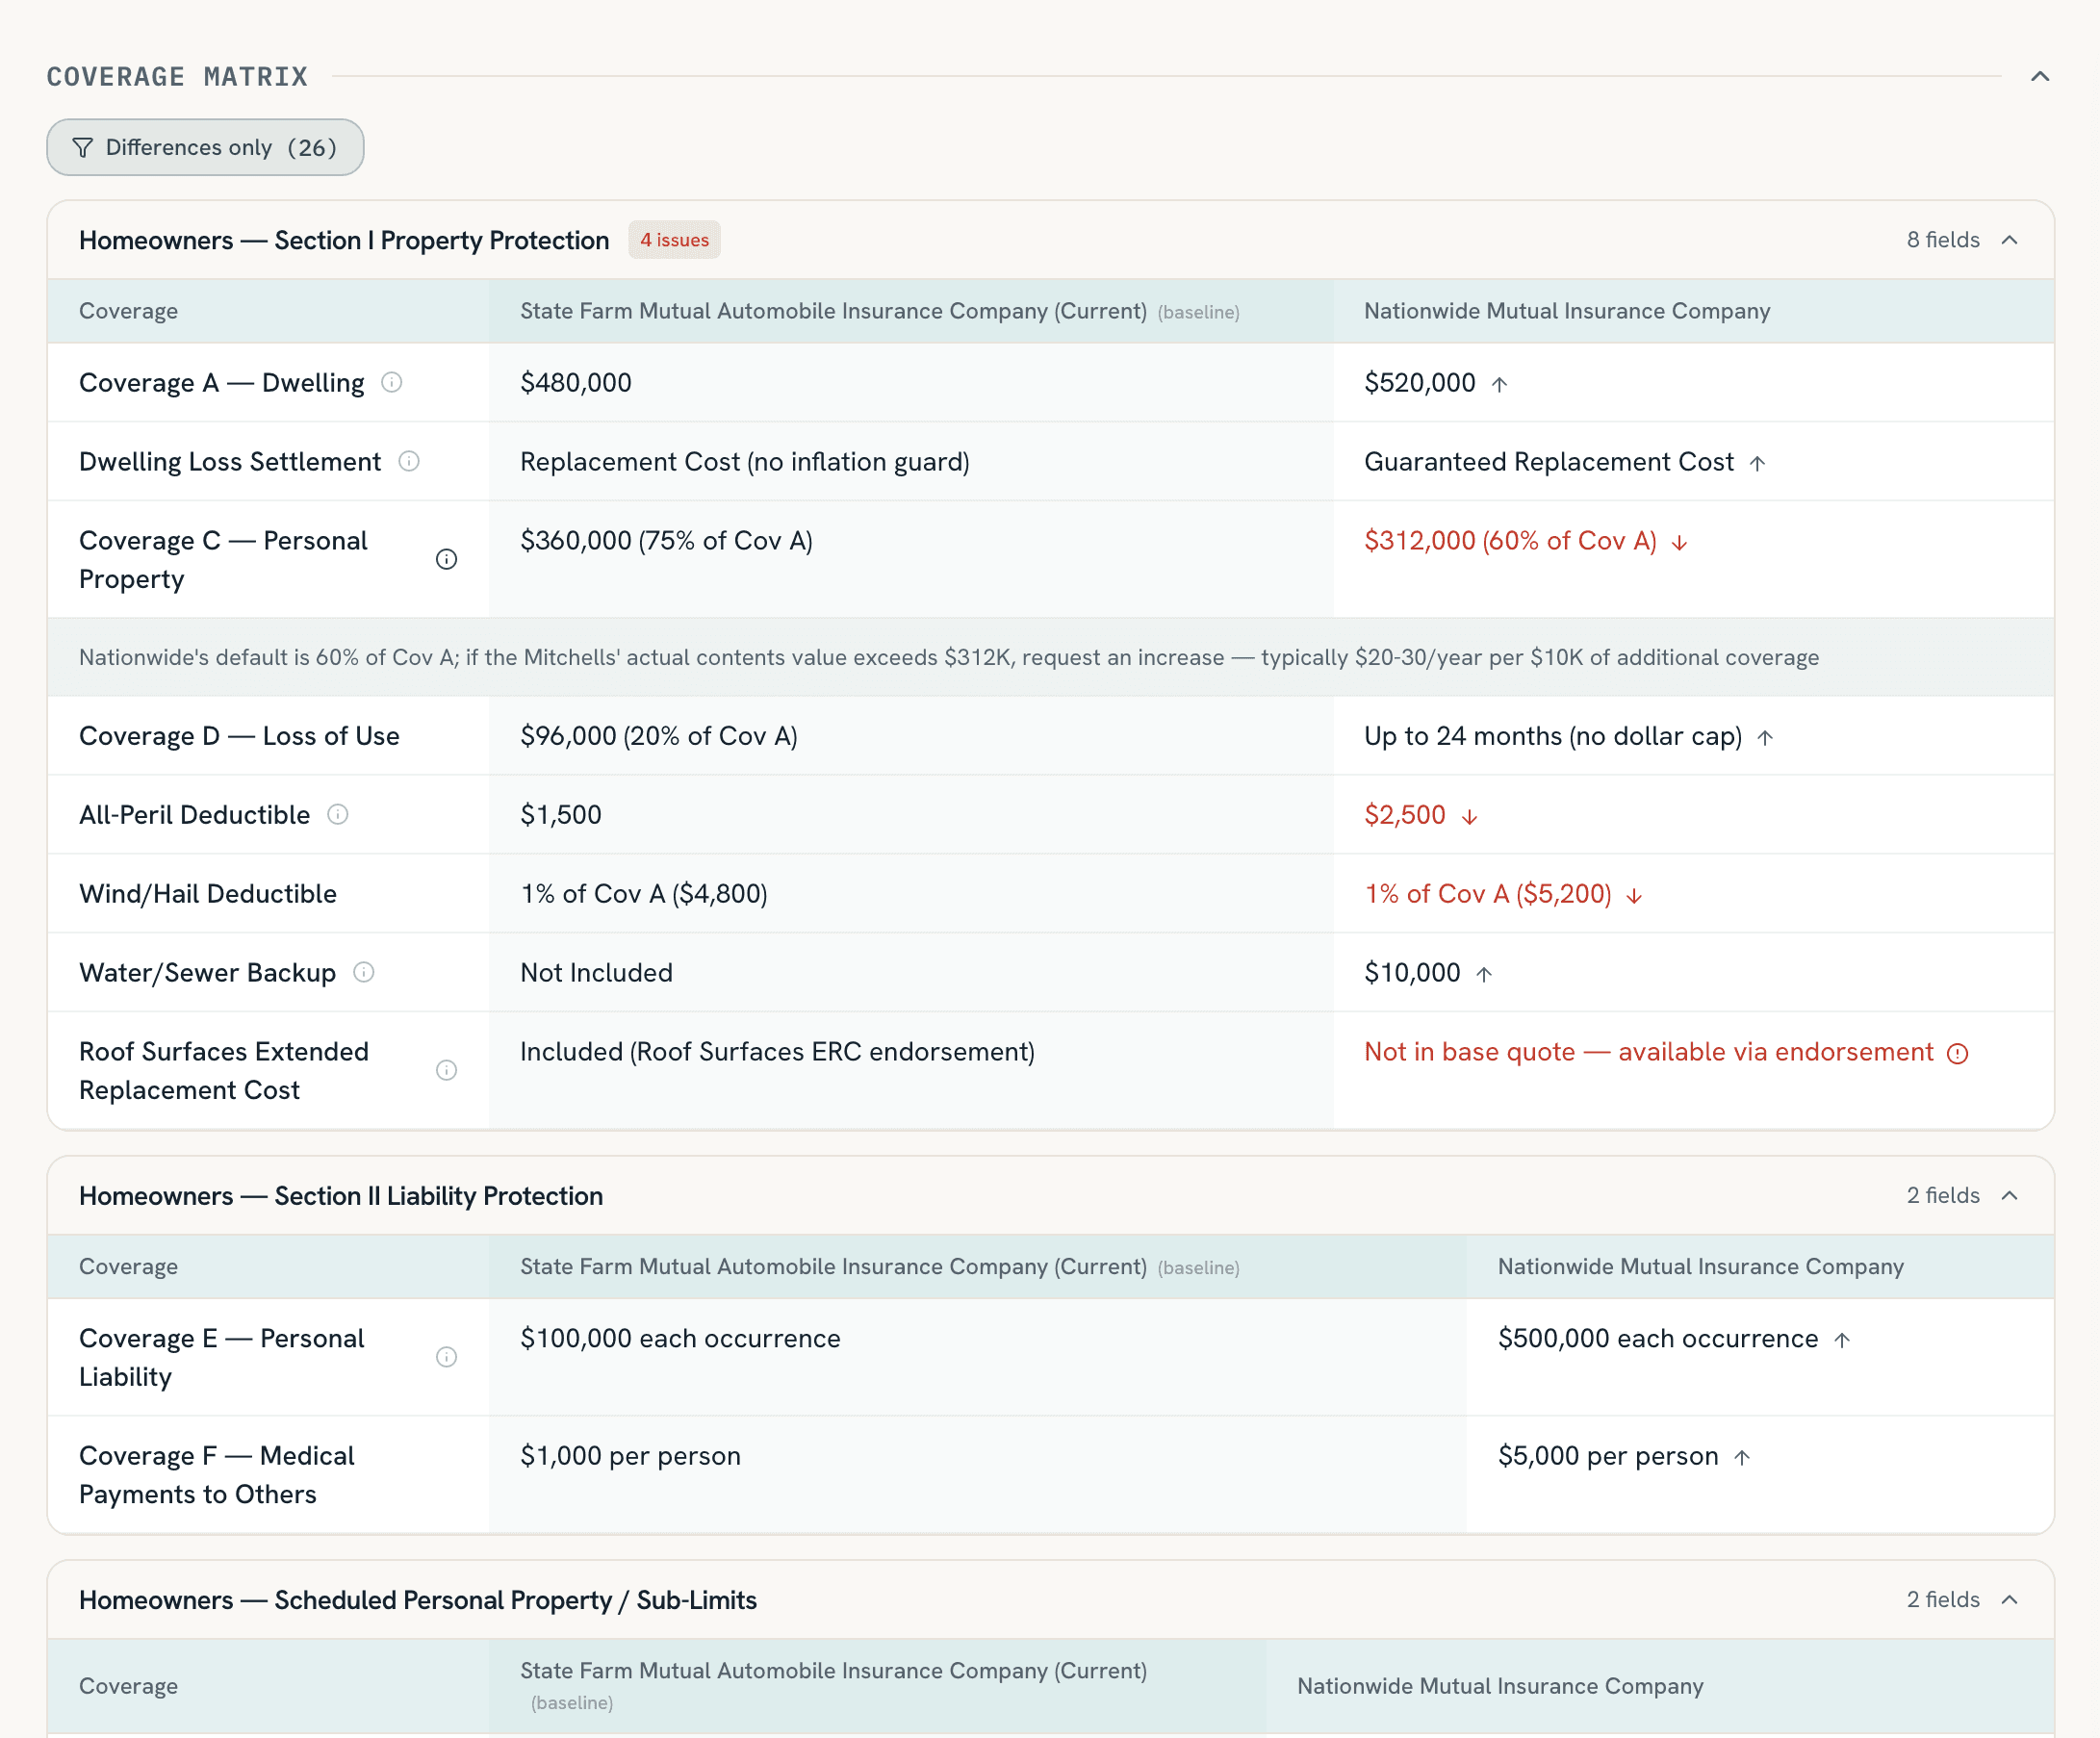Open info icon for Coverage E — Personal Liability
2100x1738 pixels.
447,1357
